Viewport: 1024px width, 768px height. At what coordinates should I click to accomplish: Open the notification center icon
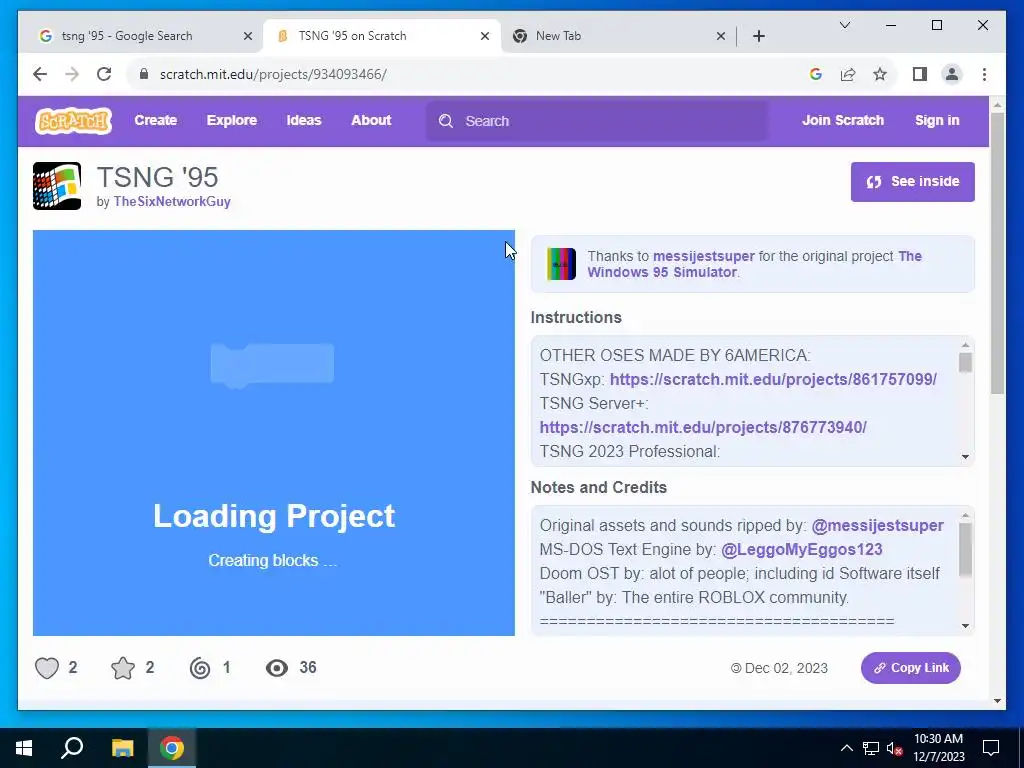click(x=991, y=748)
